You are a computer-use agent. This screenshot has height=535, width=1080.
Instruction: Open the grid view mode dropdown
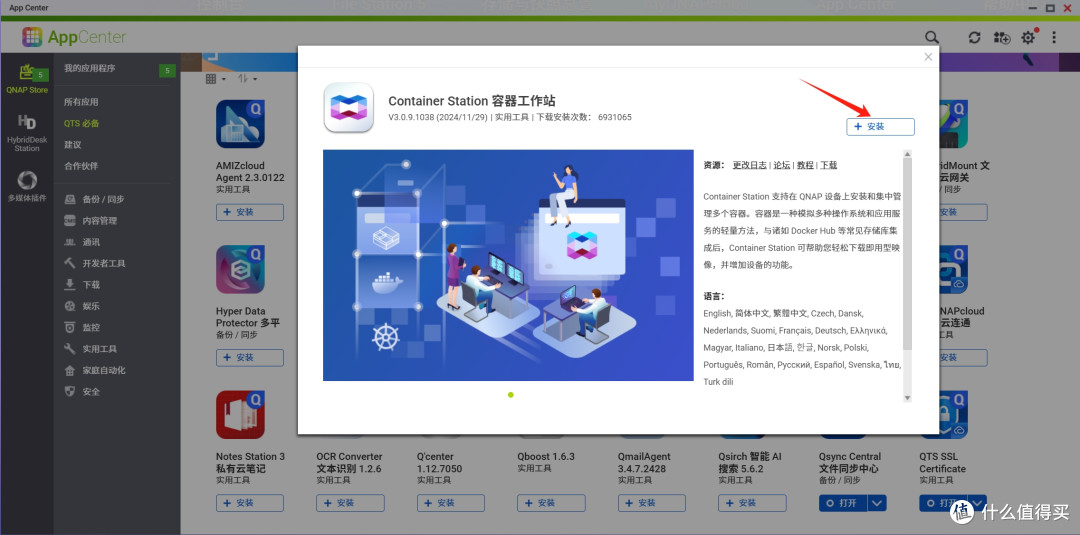[216, 79]
